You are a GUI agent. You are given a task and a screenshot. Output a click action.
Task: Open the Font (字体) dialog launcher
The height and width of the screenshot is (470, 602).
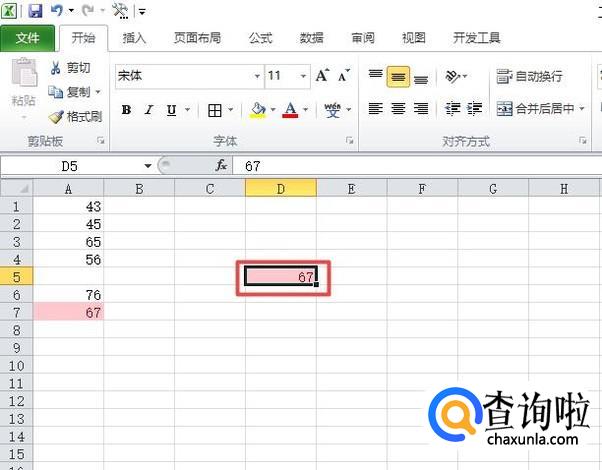pos(349,141)
